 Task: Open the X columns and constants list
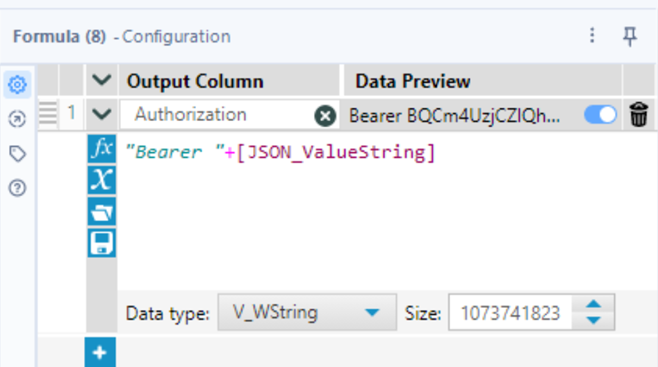click(102, 180)
